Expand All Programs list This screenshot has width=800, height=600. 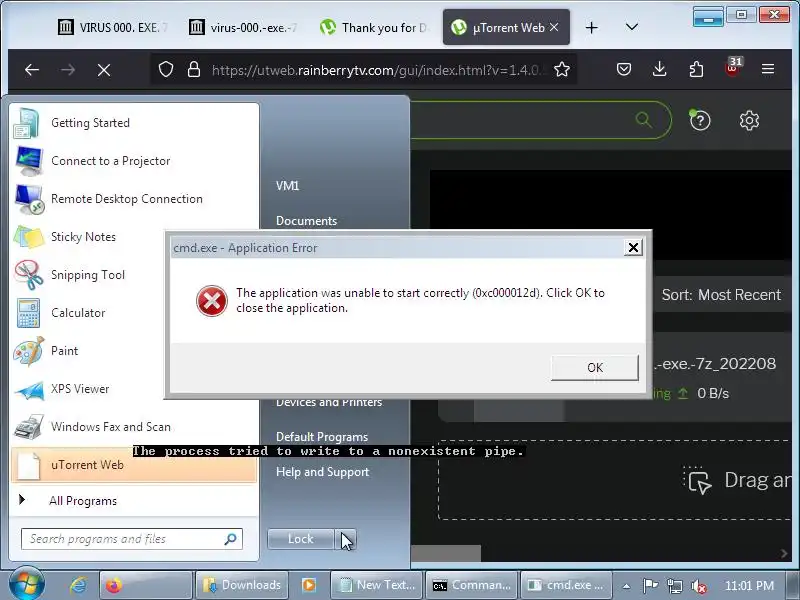coord(134,501)
